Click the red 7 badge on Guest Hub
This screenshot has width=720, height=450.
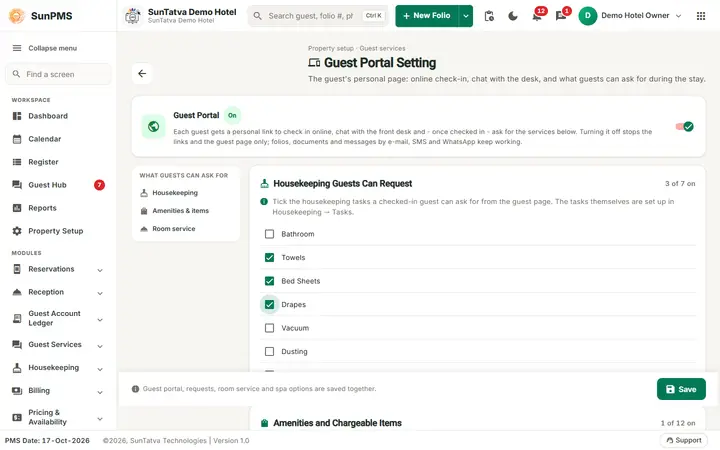pos(99,185)
